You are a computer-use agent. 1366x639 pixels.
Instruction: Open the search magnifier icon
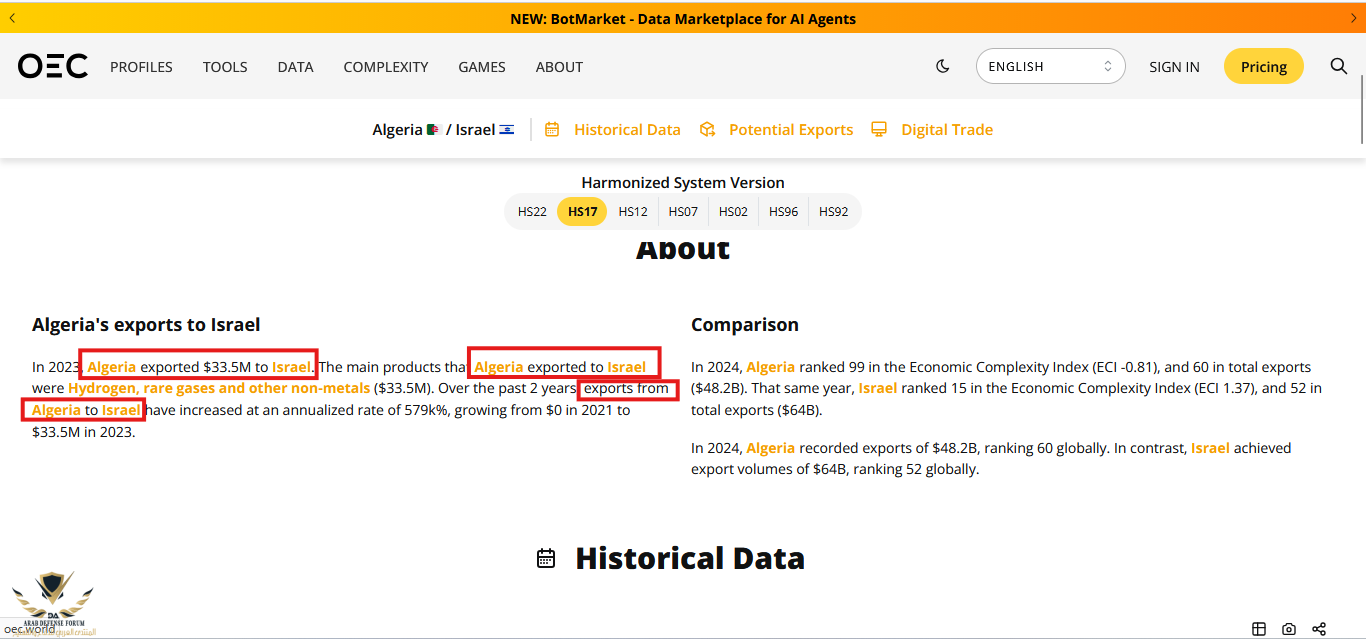1339,66
